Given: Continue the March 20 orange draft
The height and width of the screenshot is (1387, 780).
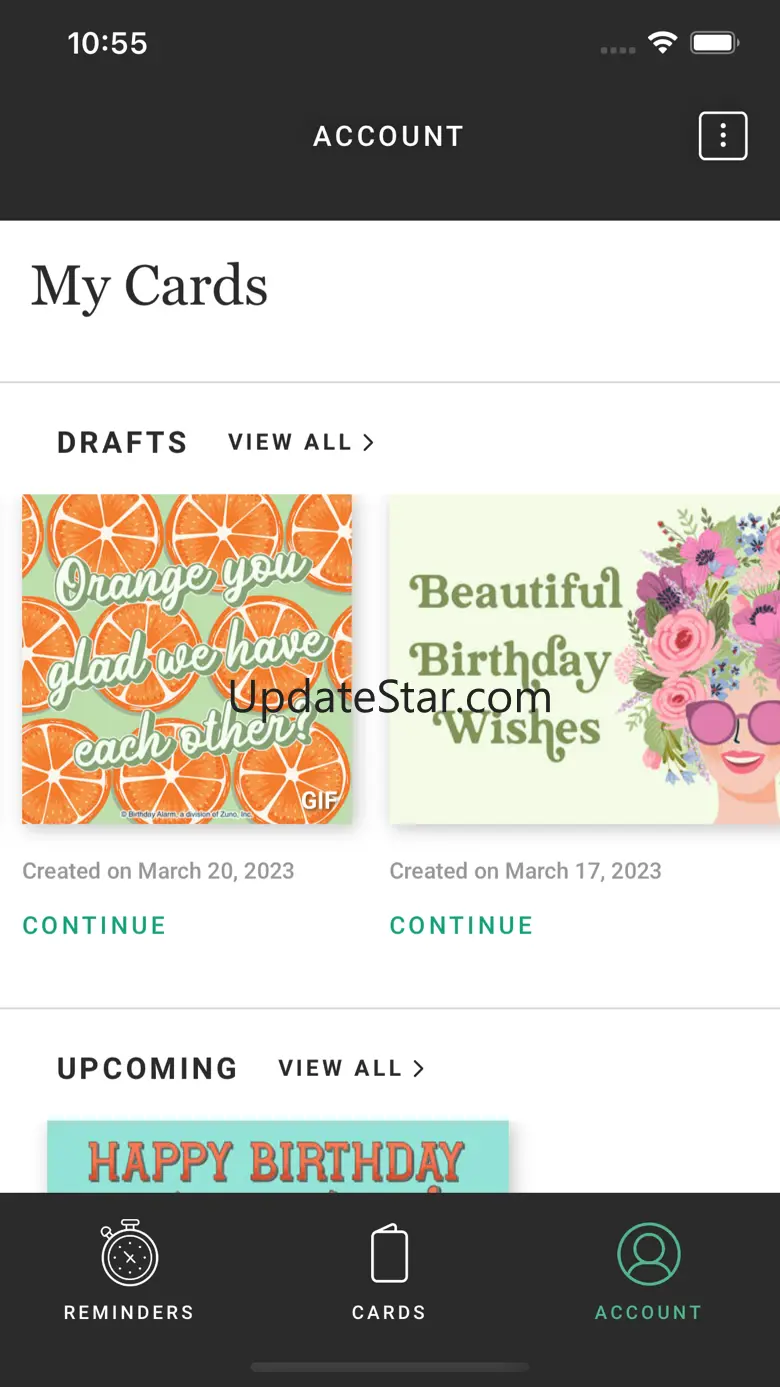Looking at the screenshot, I should pyautogui.click(x=94, y=925).
